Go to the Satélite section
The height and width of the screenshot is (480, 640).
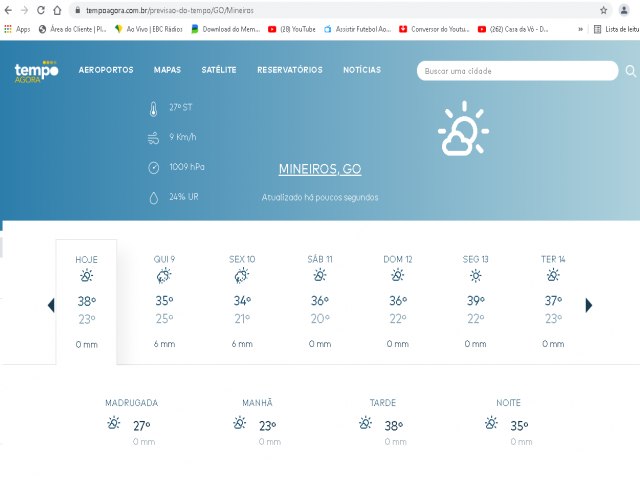219,70
